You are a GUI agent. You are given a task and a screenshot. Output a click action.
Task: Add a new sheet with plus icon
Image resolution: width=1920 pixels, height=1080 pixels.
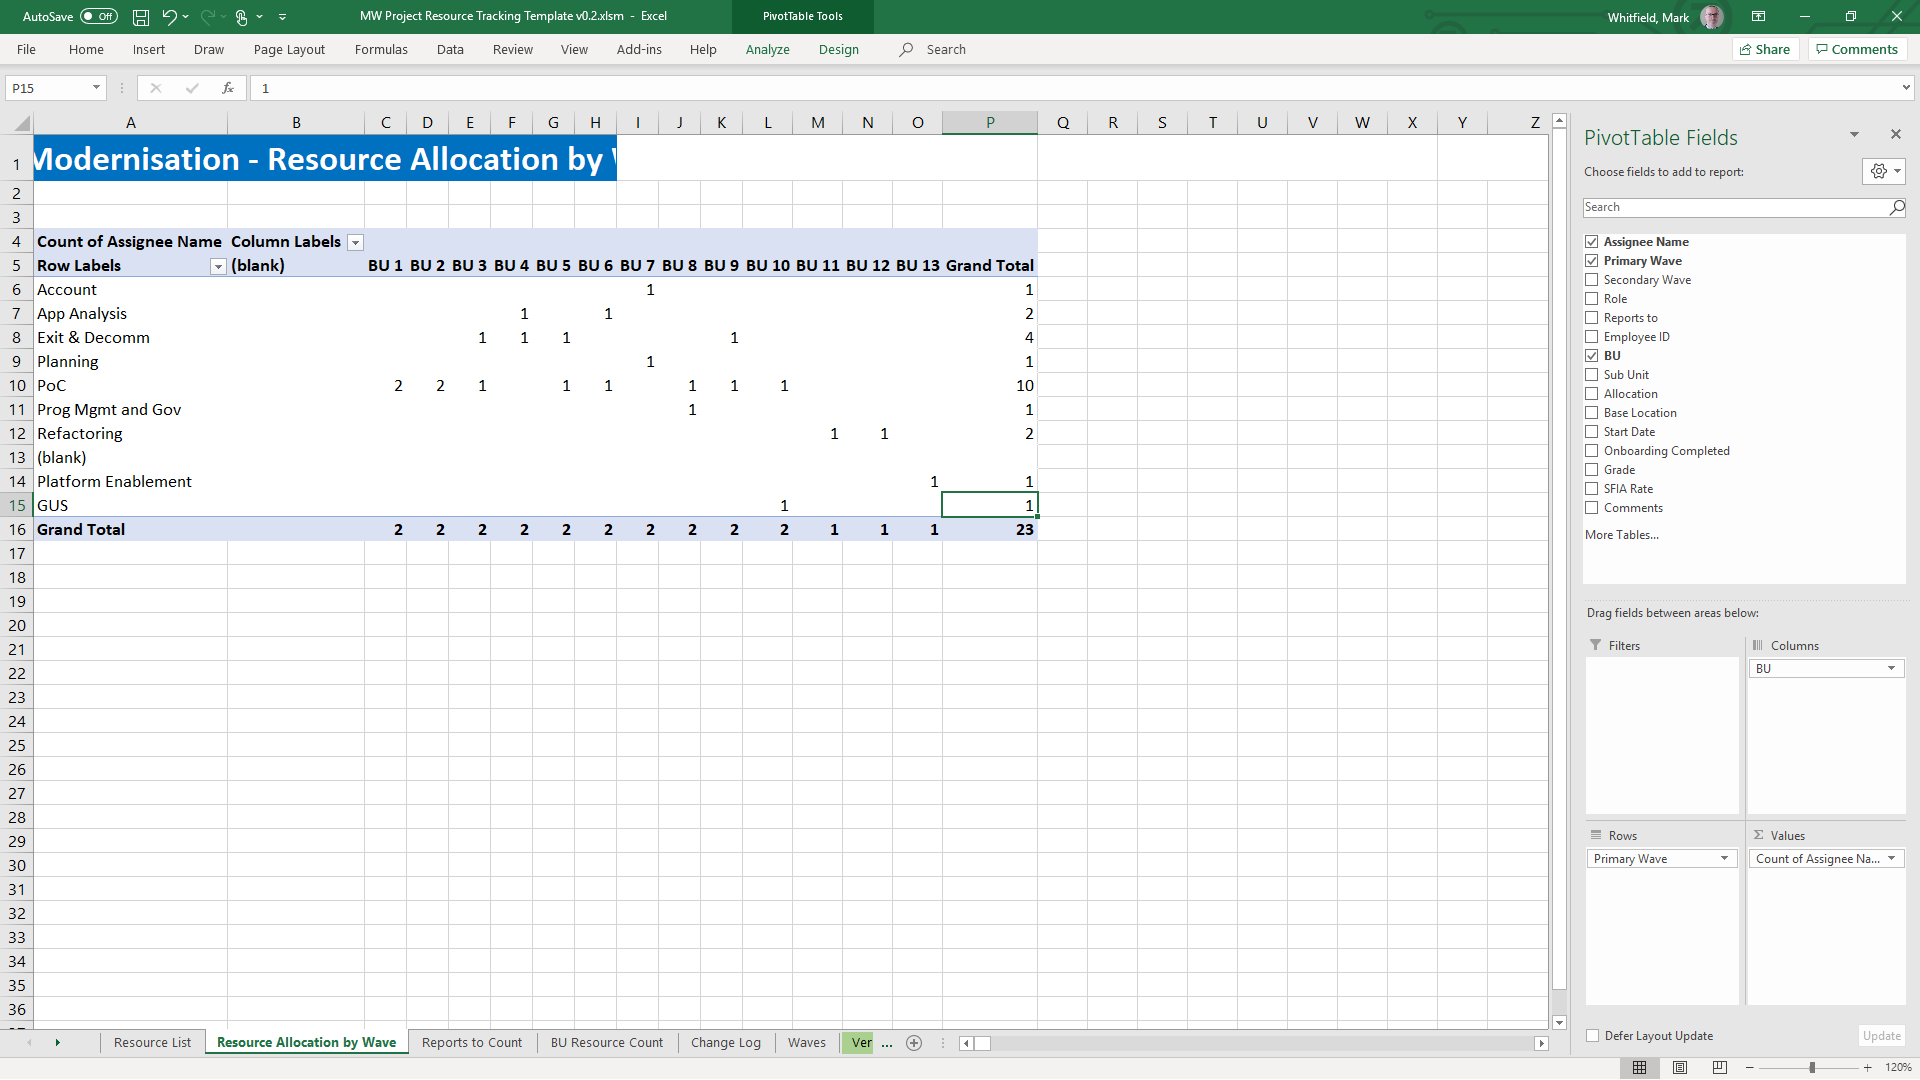click(x=914, y=1043)
